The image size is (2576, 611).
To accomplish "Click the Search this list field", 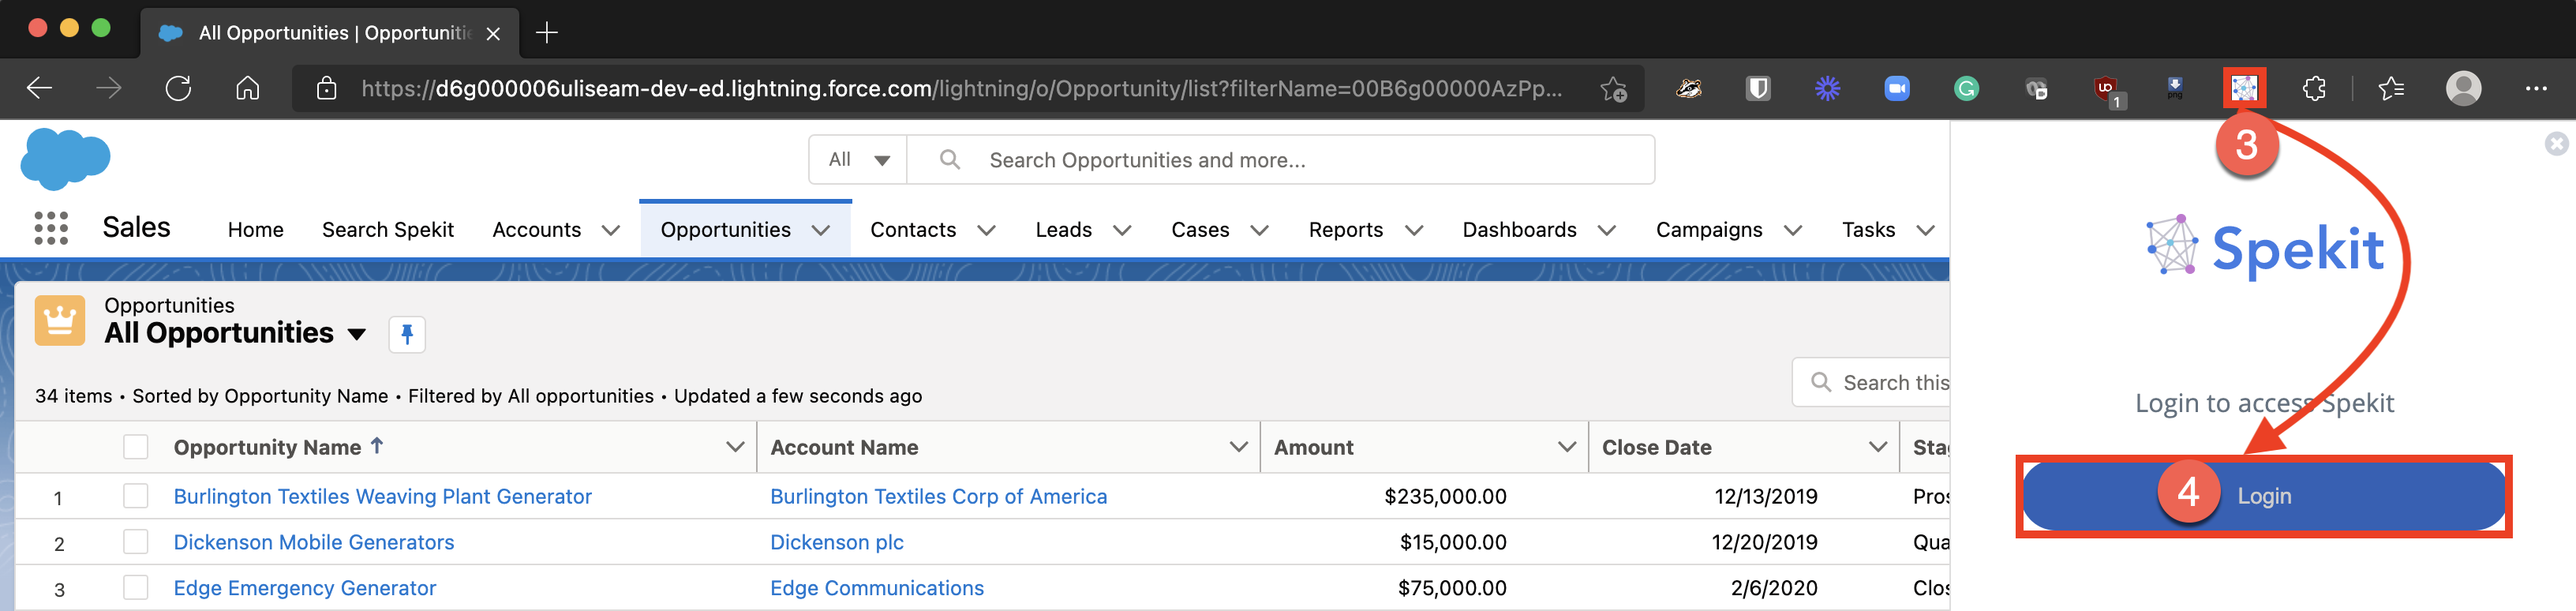I will click(x=1872, y=382).
